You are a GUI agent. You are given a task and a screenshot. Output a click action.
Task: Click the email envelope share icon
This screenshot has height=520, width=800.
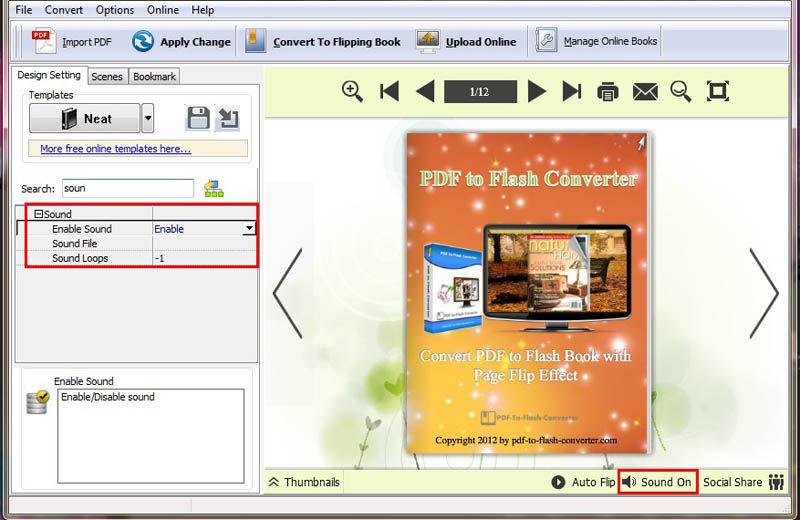(645, 92)
